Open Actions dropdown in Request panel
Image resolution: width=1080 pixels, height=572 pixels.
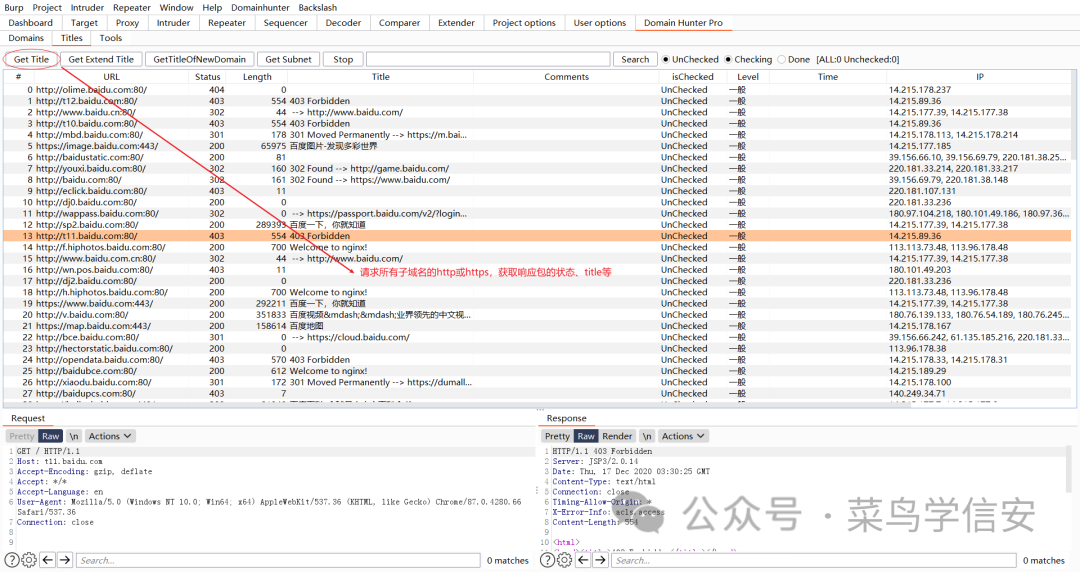click(110, 436)
